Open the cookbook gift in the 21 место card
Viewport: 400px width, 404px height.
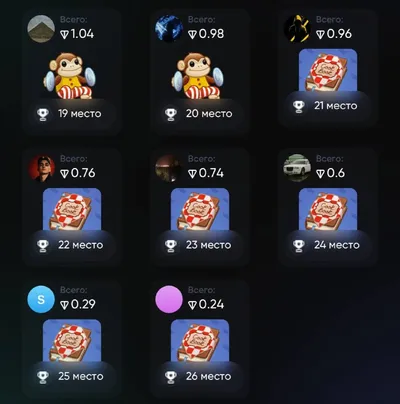tap(328, 70)
